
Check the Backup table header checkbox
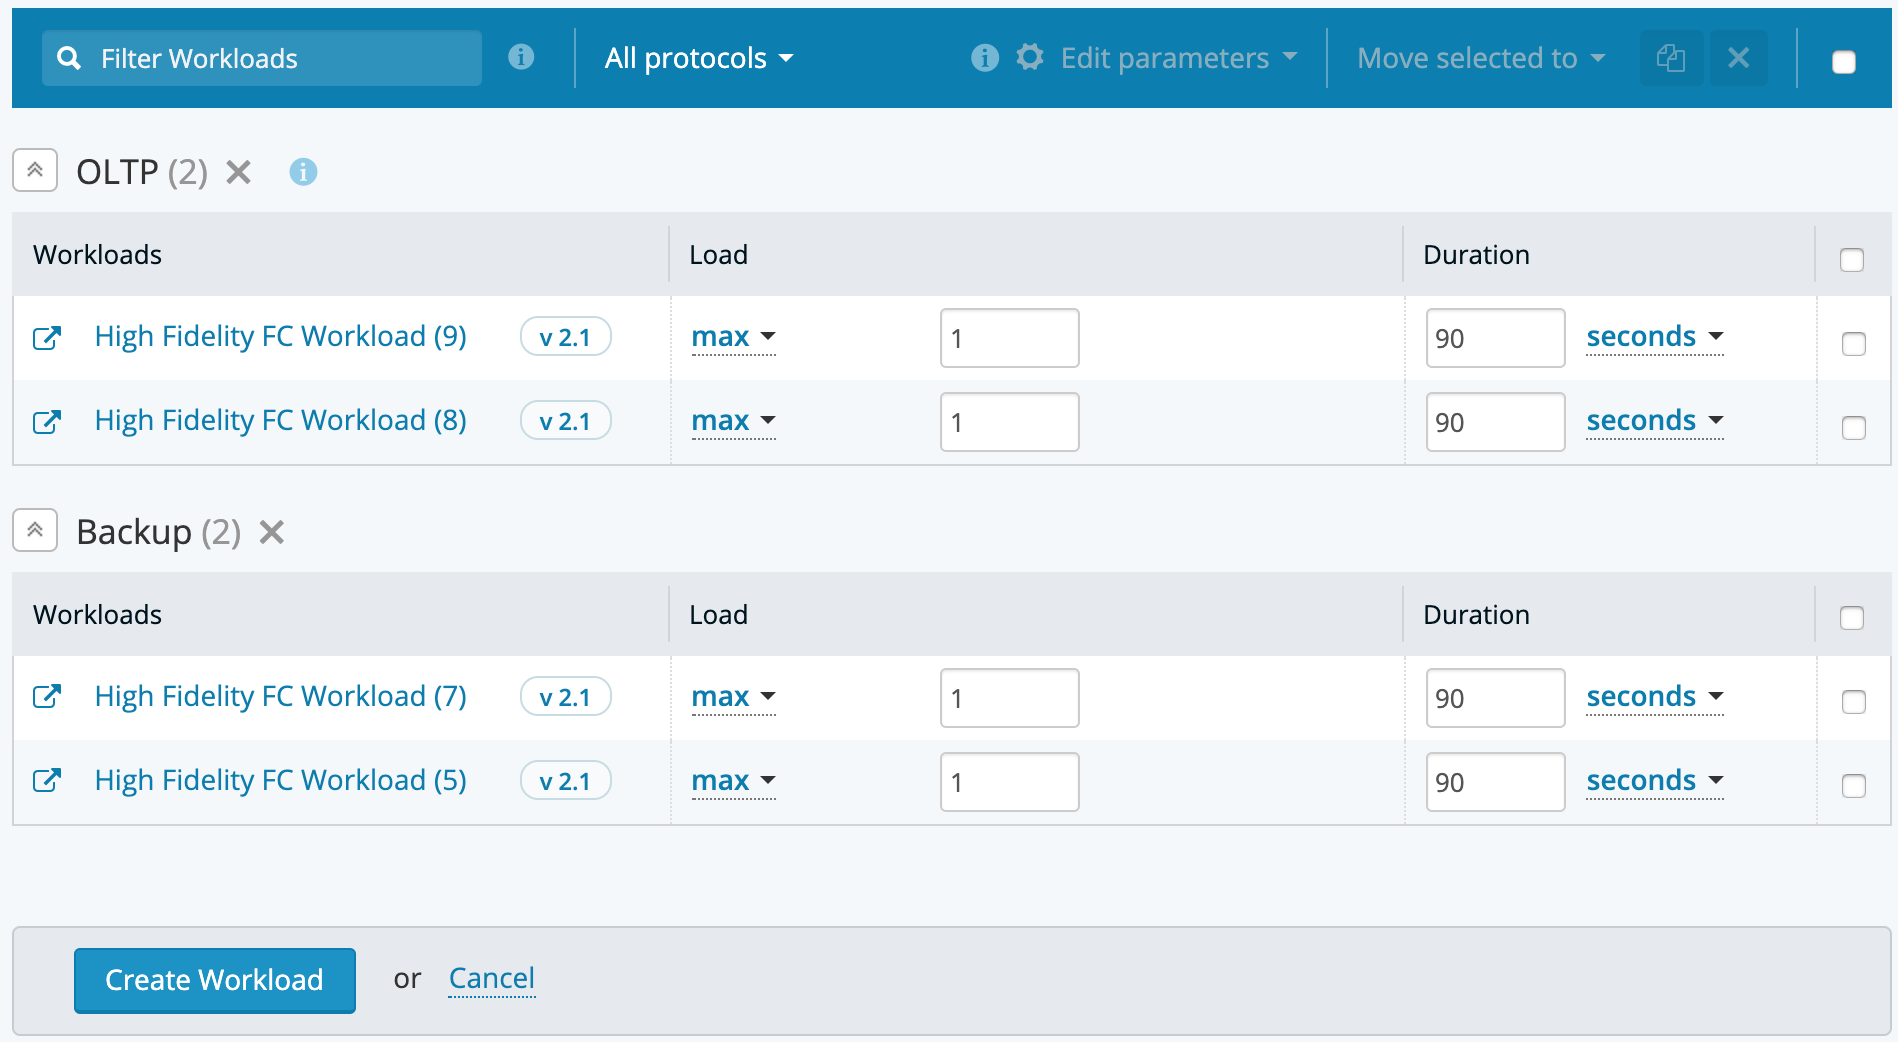(x=1852, y=618)
